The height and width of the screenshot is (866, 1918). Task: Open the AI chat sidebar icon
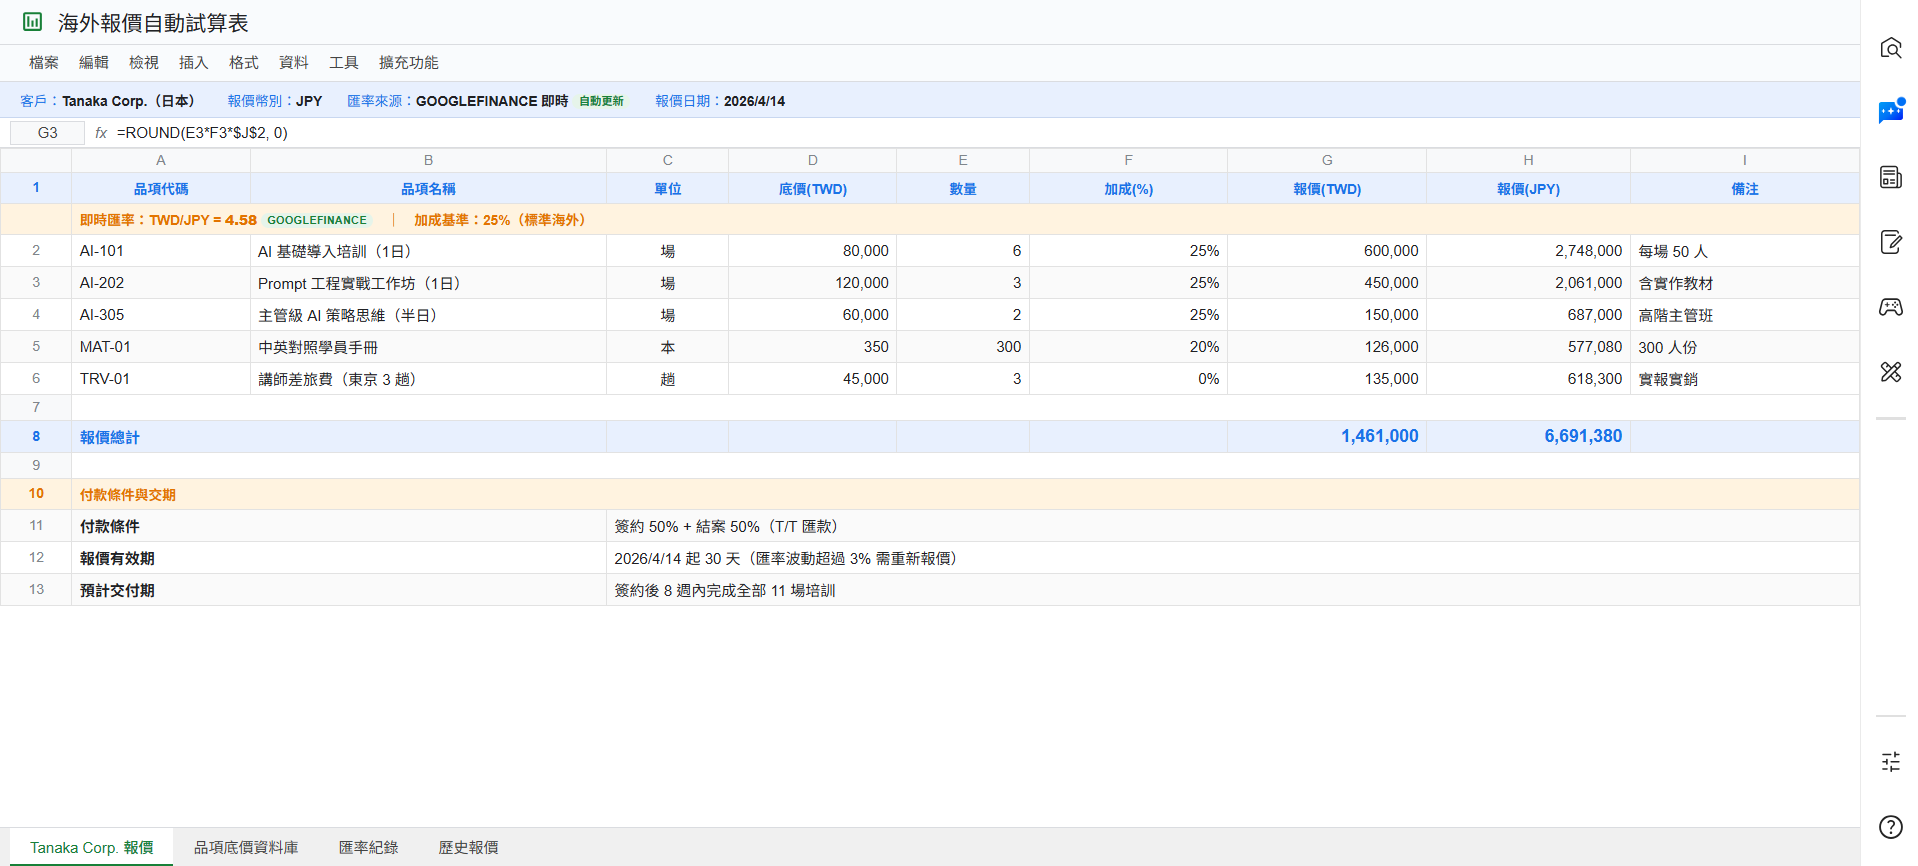pyautogui.click(x=1890, y=112)
